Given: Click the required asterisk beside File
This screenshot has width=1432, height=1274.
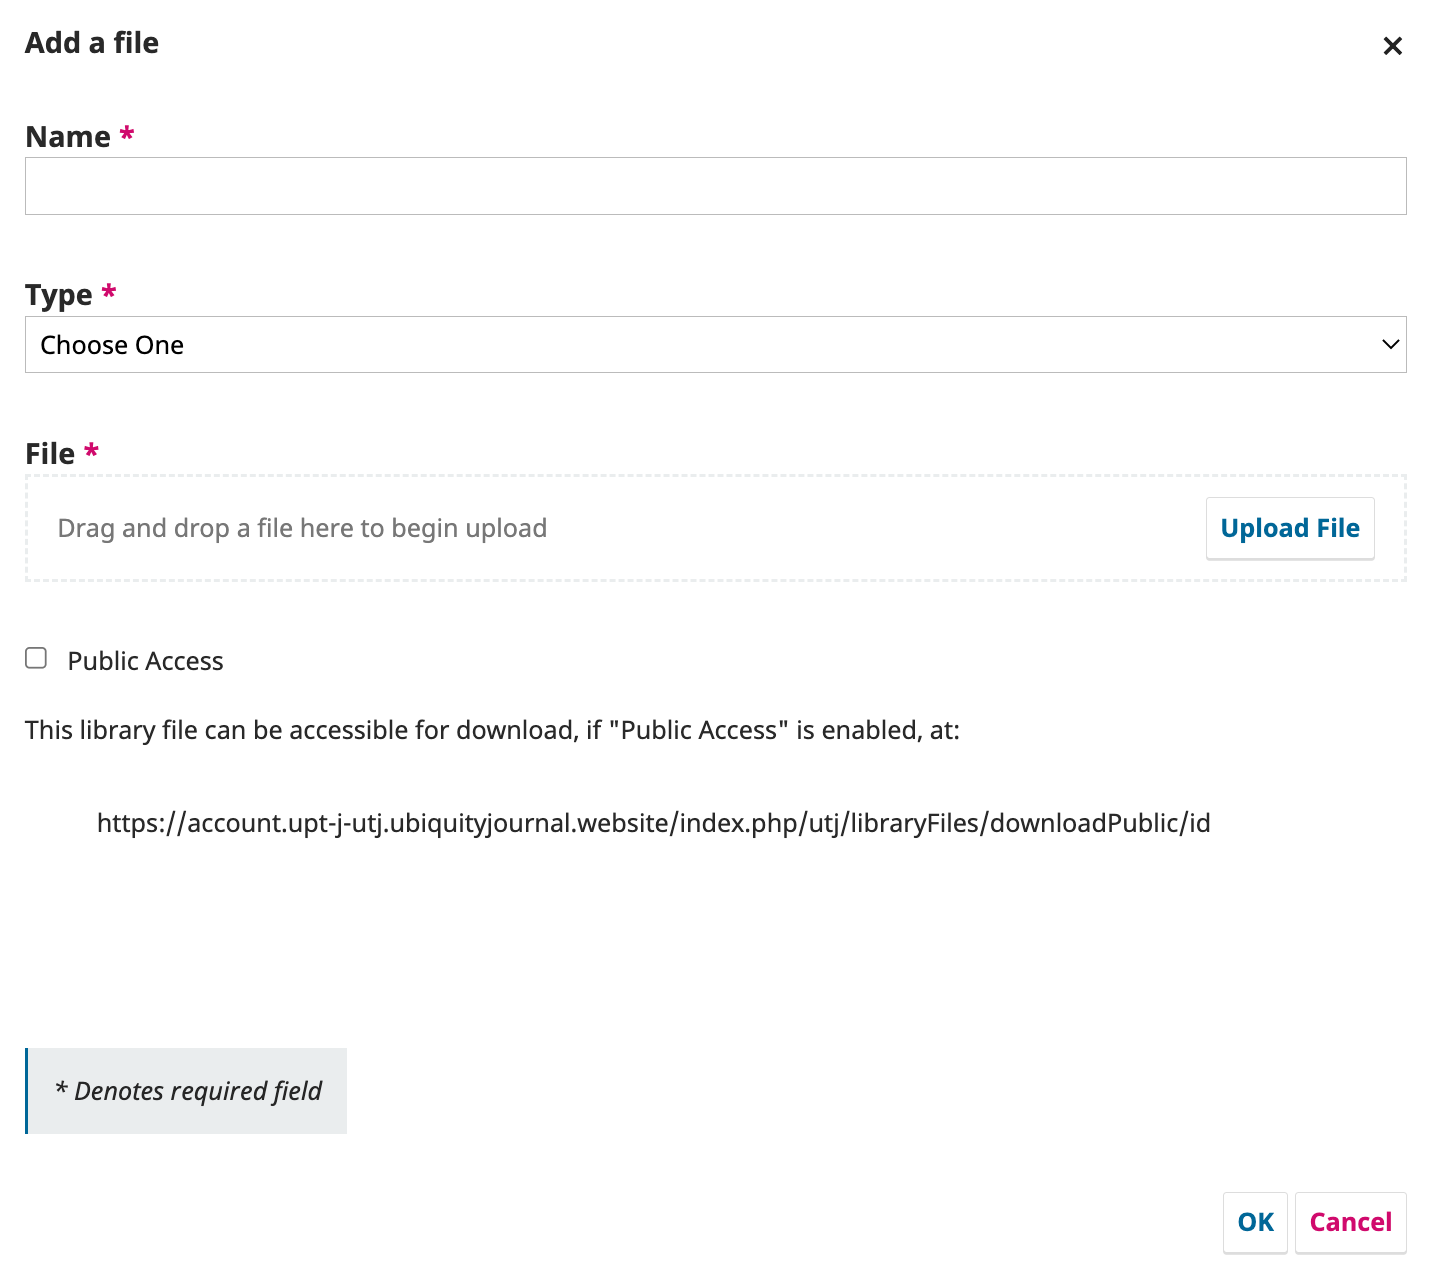Looking at the screenshot, I should point(92,451).
